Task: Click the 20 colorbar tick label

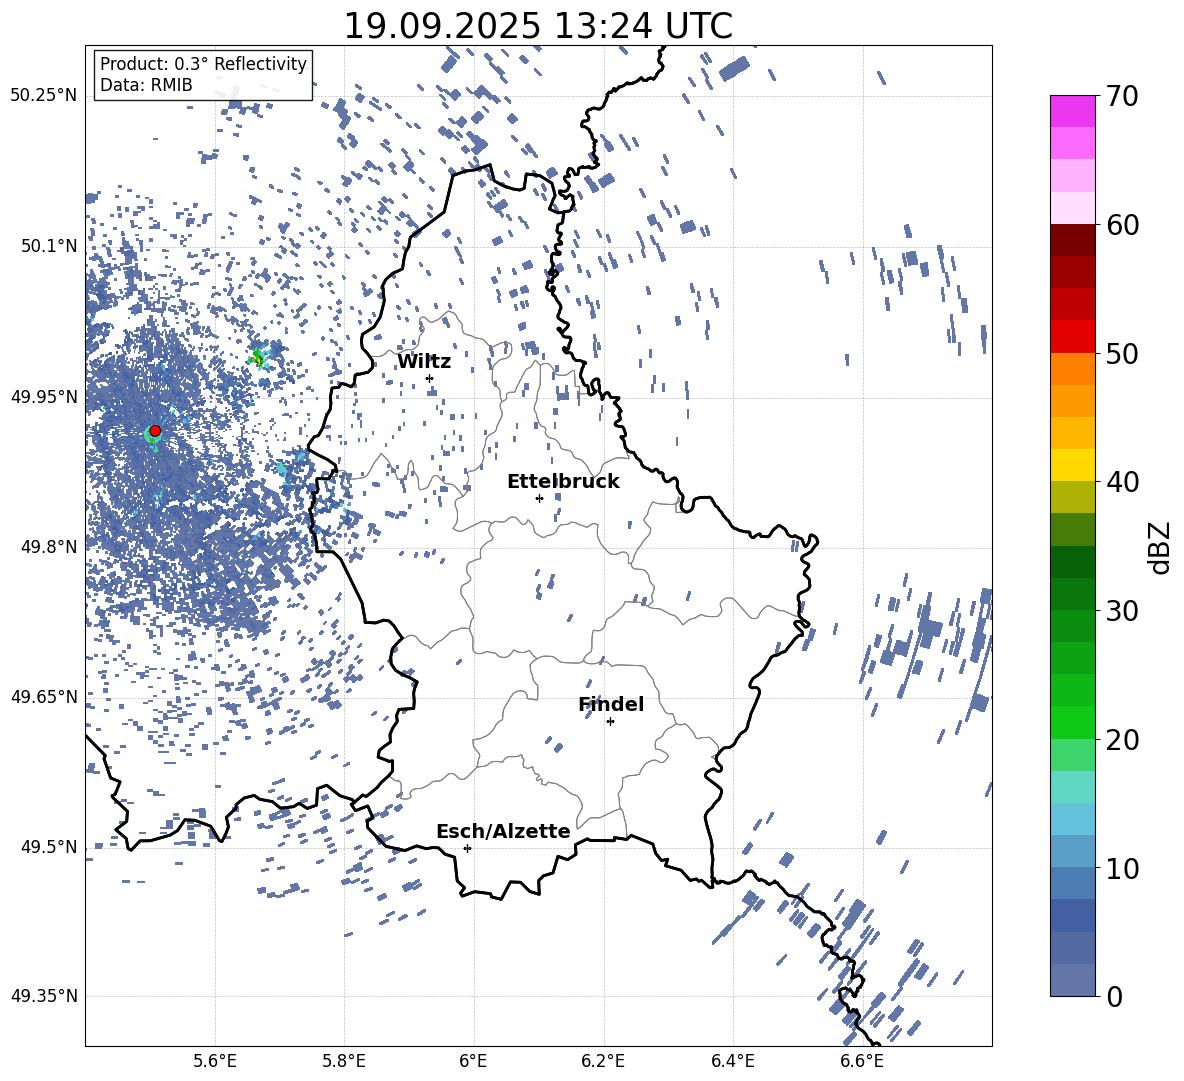Action: point(1122,739)
